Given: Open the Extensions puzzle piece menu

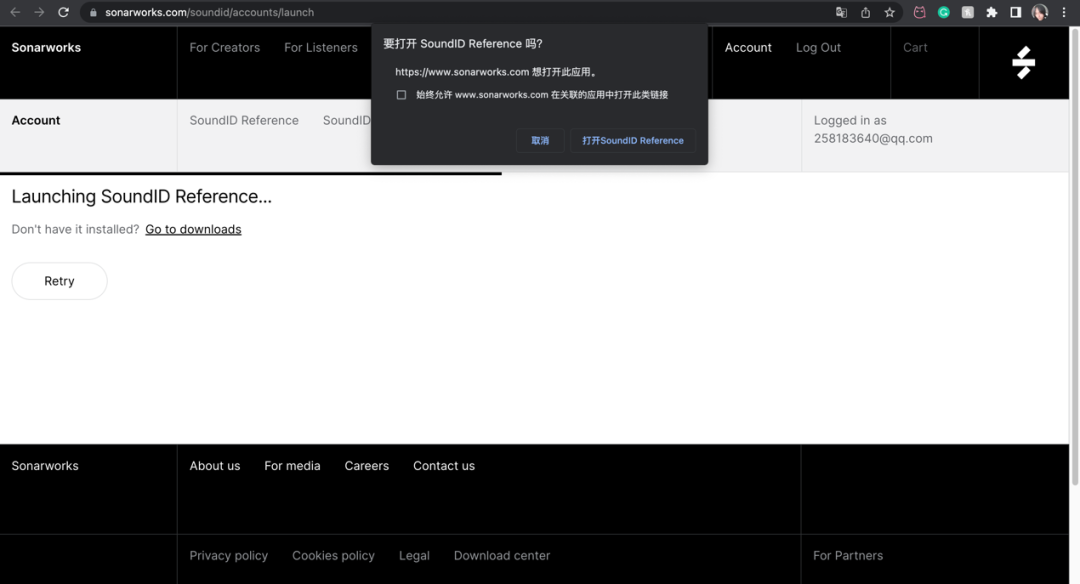Looking at the screenshot, I should [992, 12].
